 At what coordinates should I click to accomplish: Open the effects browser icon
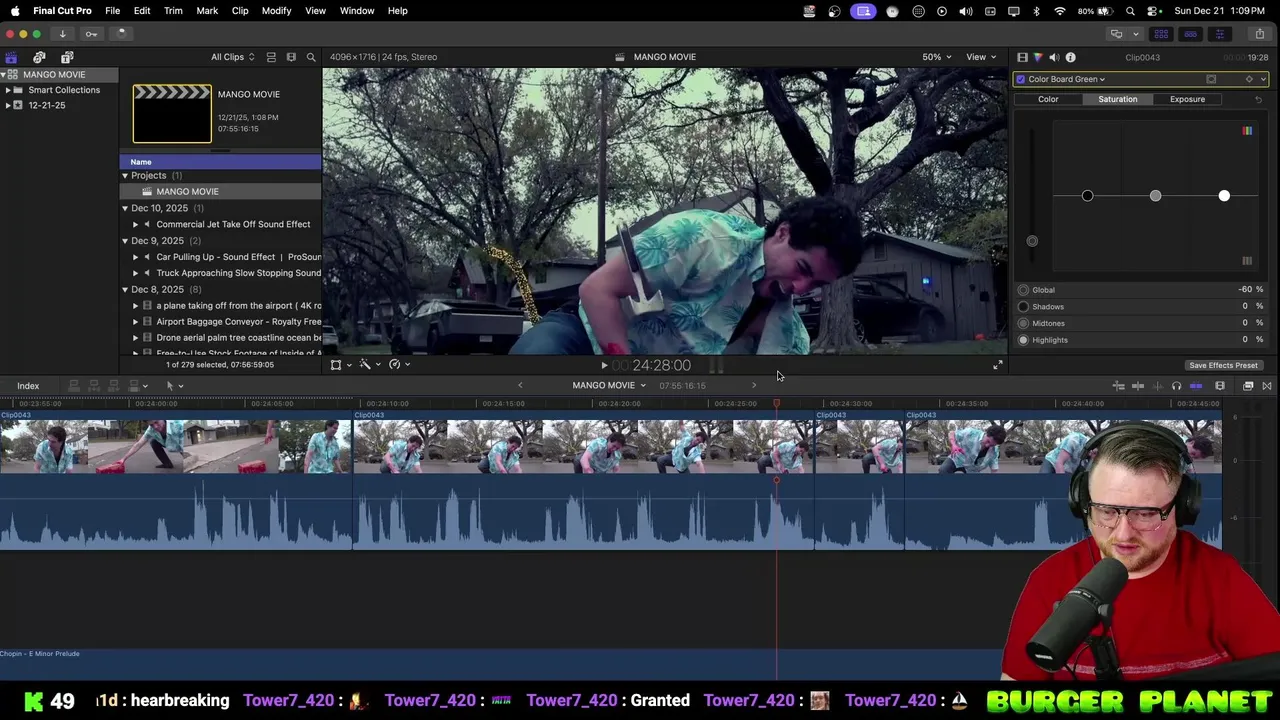click(x=1248, y=386)
